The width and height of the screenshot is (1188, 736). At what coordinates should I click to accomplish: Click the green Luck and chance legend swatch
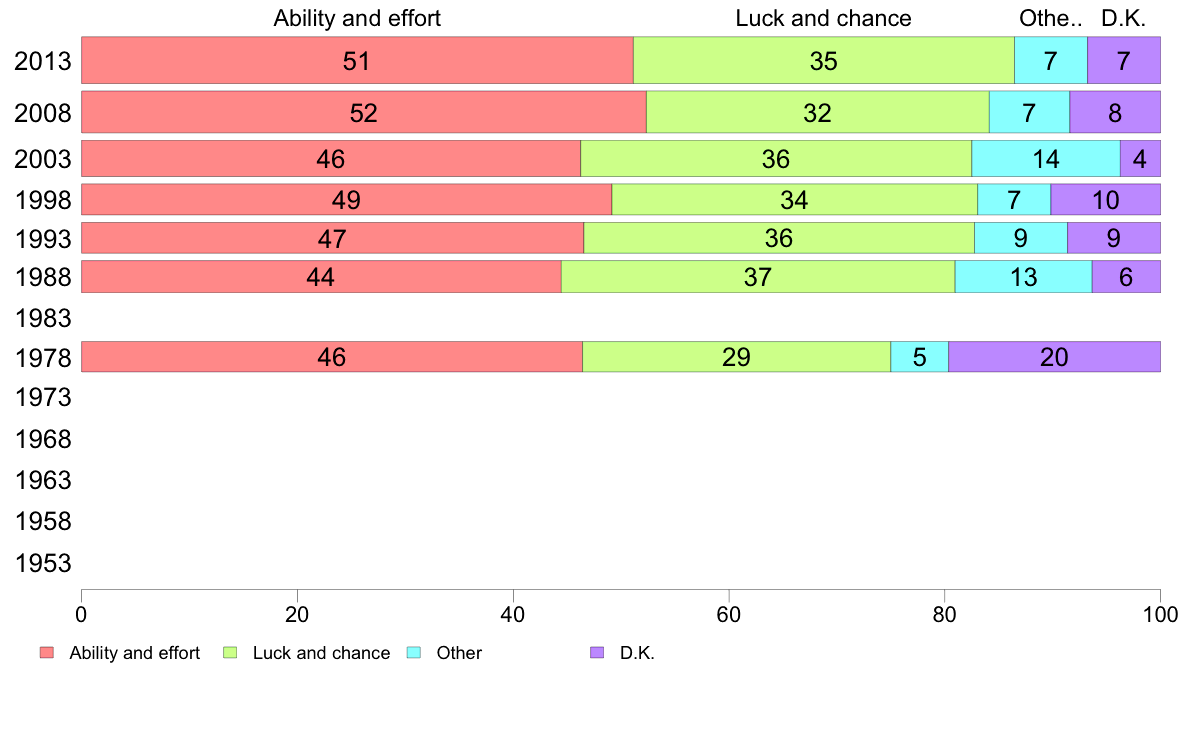tap(230, 653)
